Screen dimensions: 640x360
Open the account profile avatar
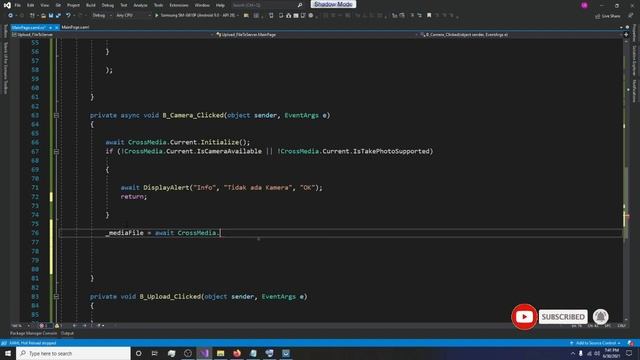point(584,5)
